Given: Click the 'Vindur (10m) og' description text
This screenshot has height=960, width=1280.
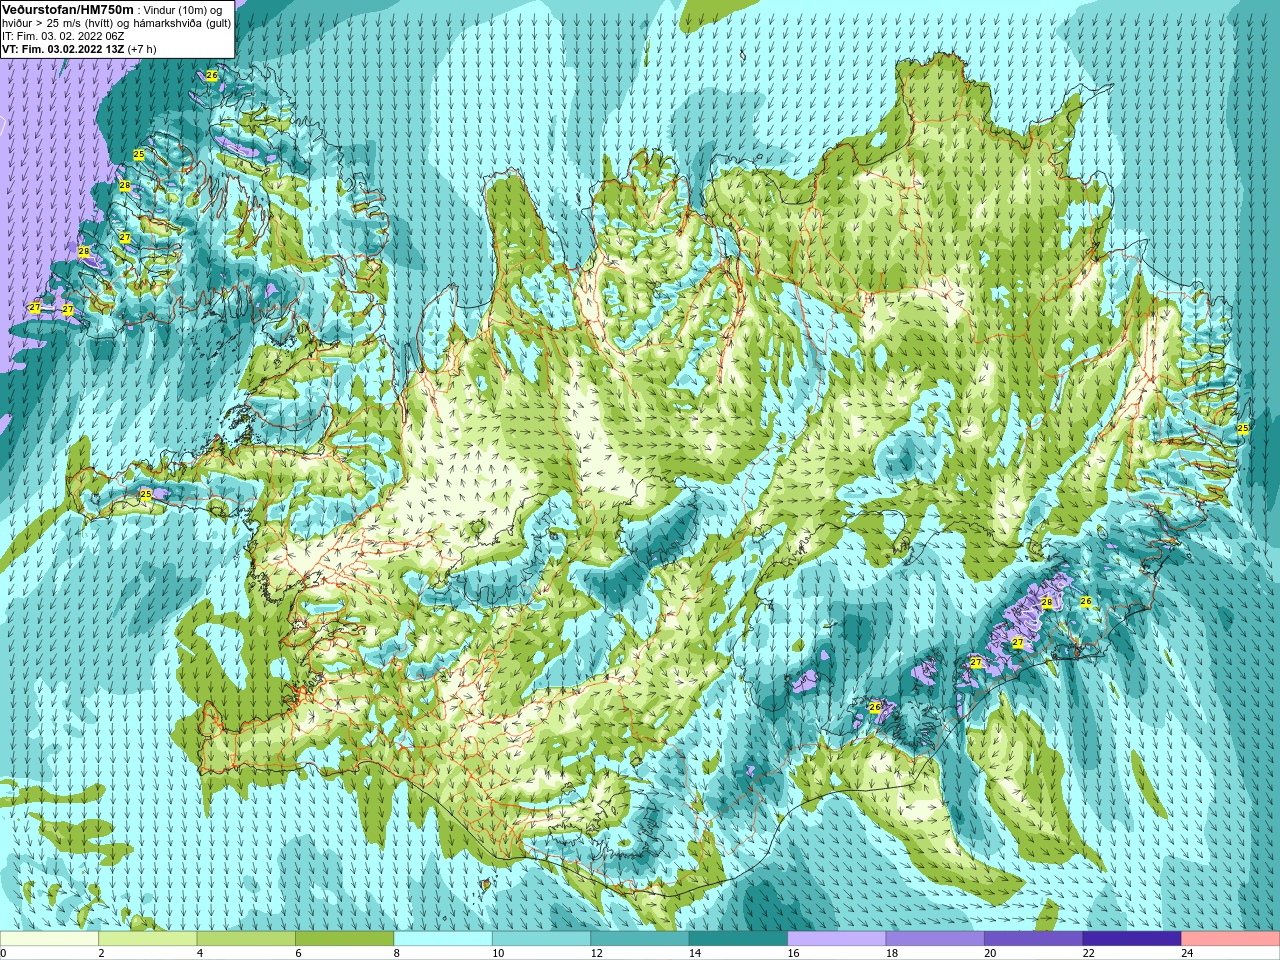Looking at the screenshot, I should pos(185,10).
